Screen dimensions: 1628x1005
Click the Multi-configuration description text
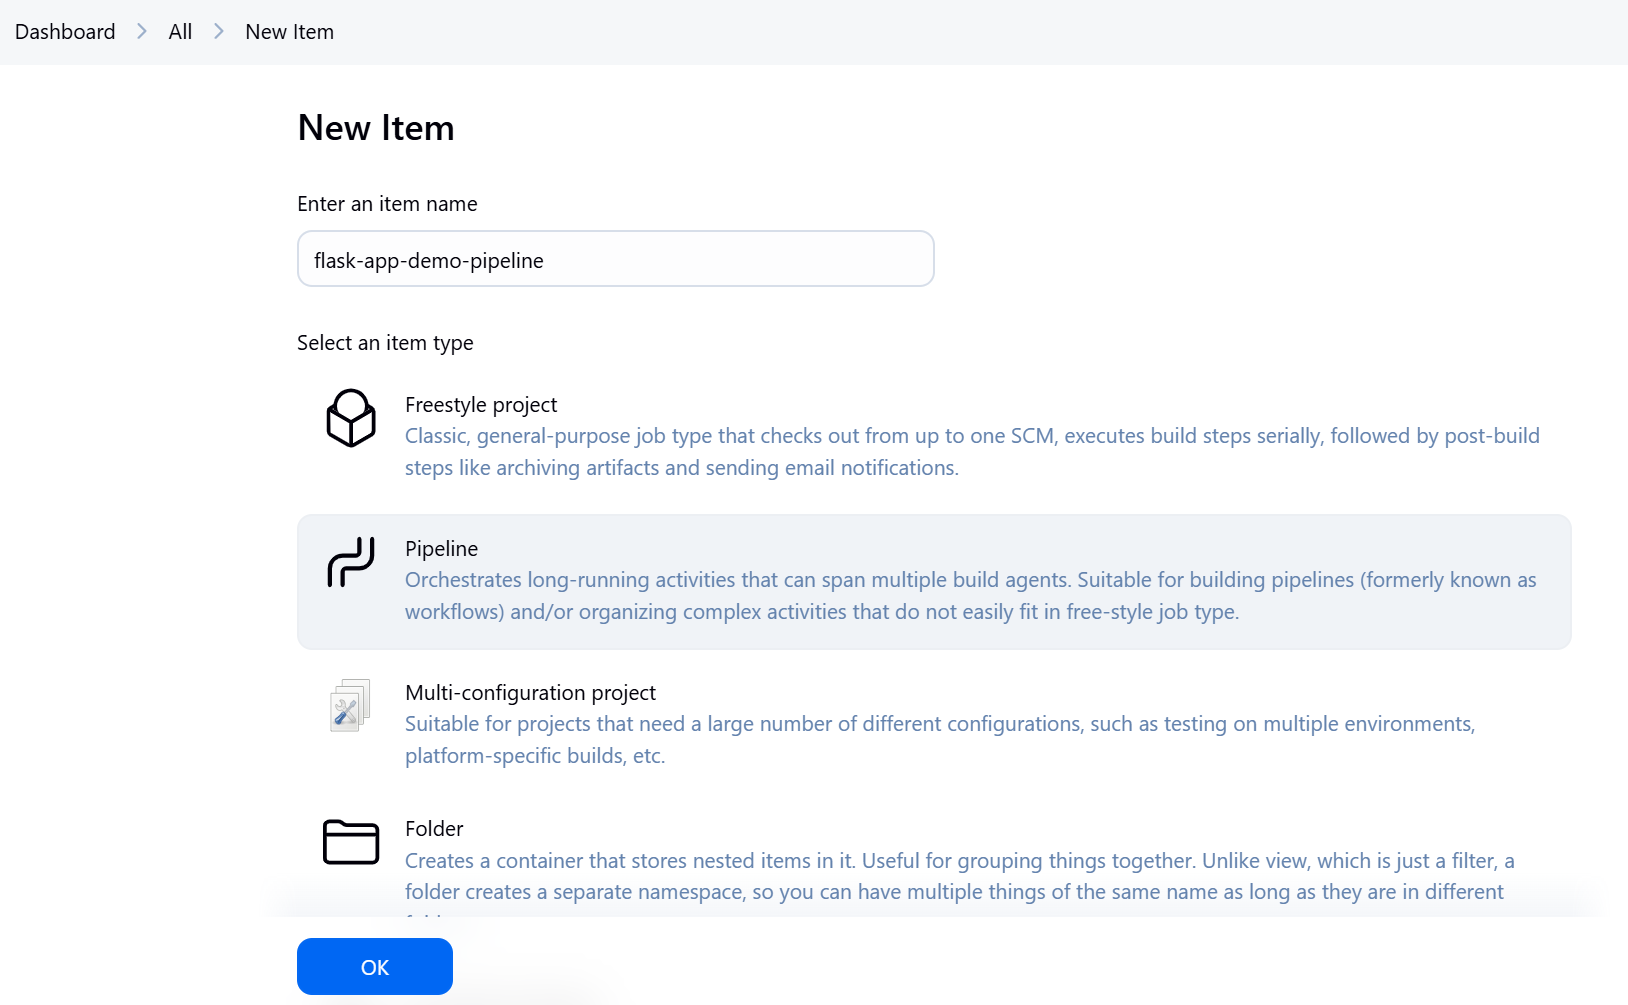[x=940, y=740]
